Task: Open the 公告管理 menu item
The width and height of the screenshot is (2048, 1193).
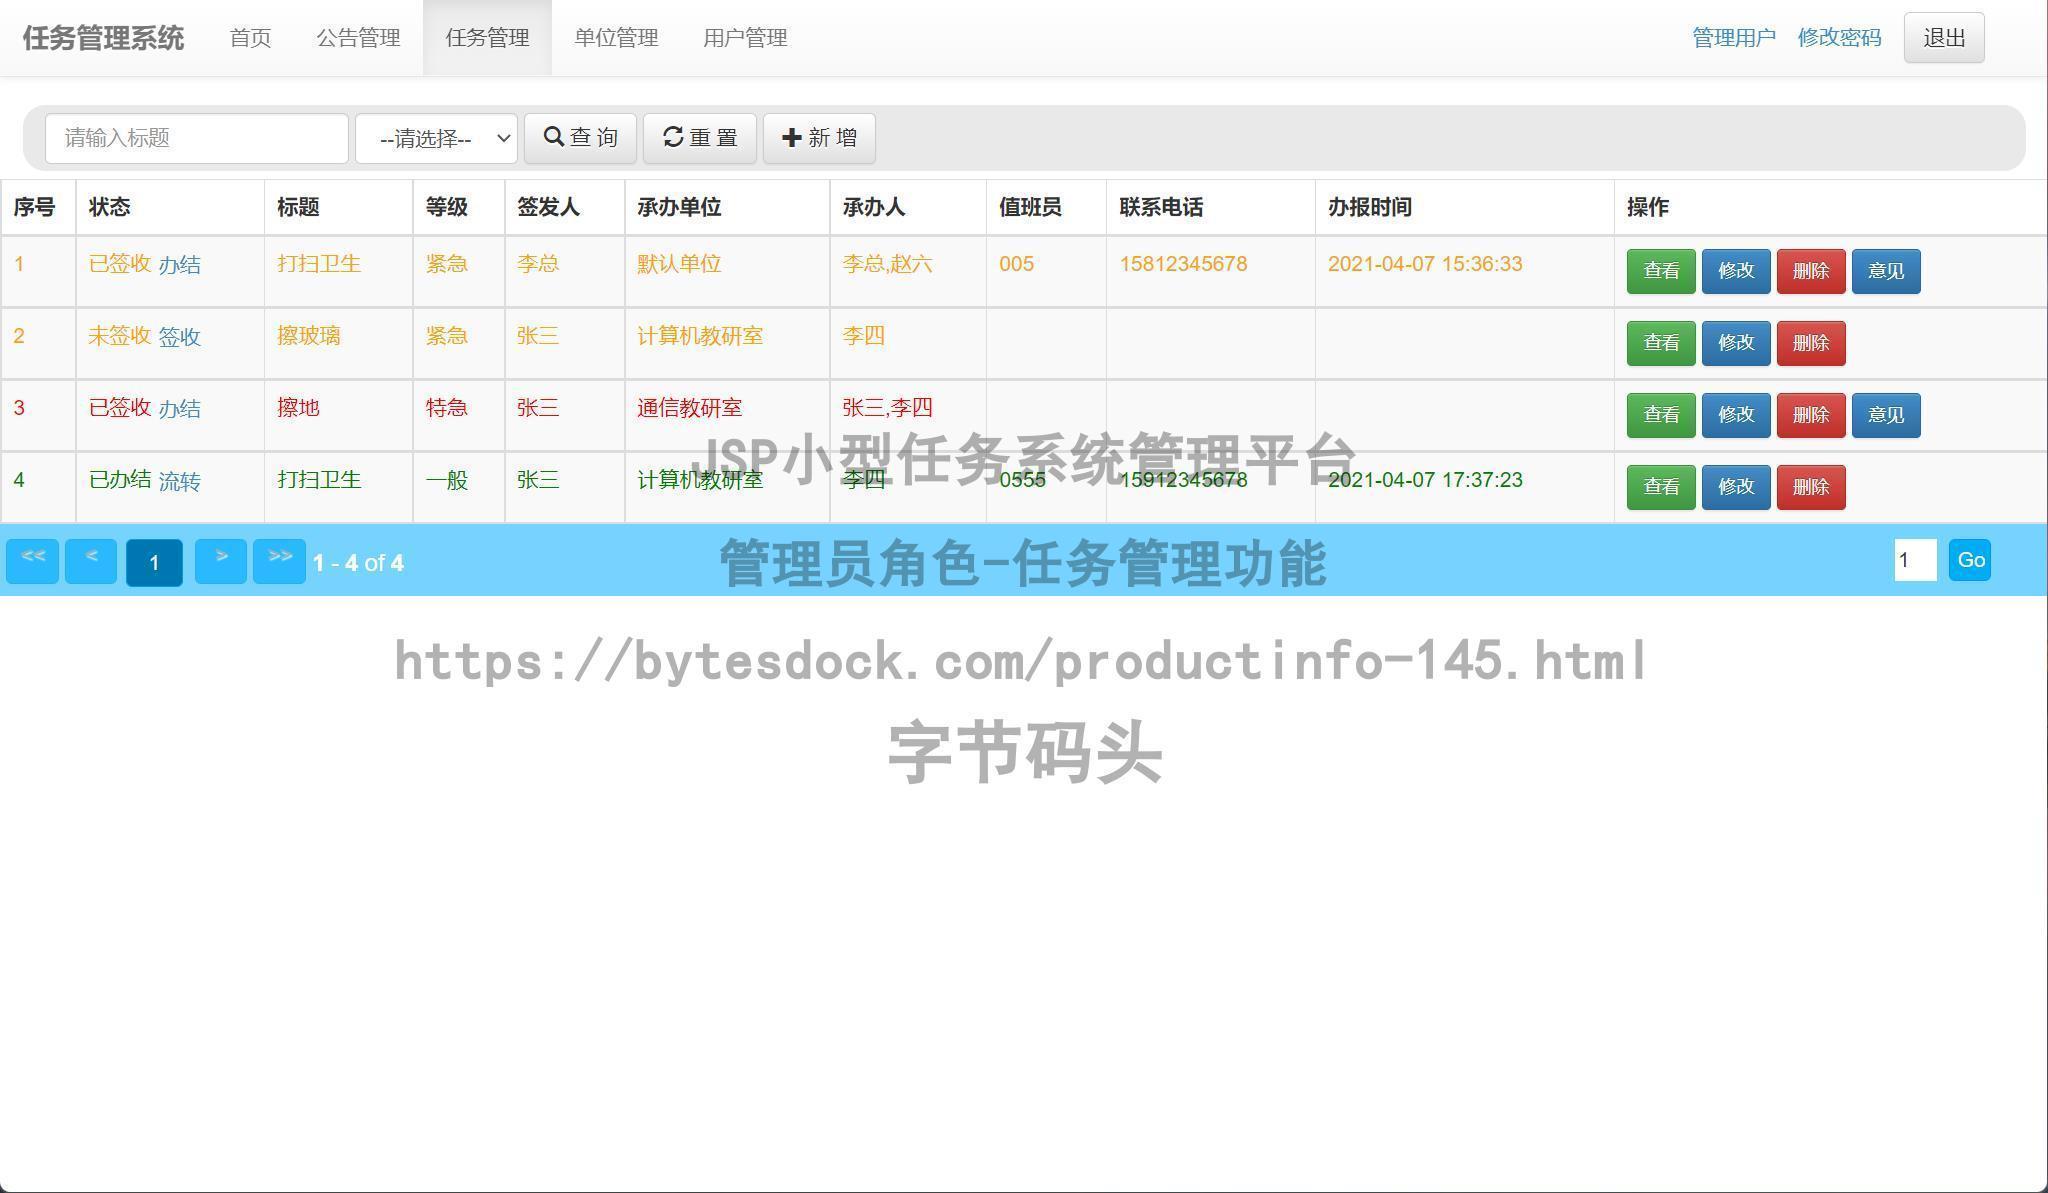Action: [358, 38]
